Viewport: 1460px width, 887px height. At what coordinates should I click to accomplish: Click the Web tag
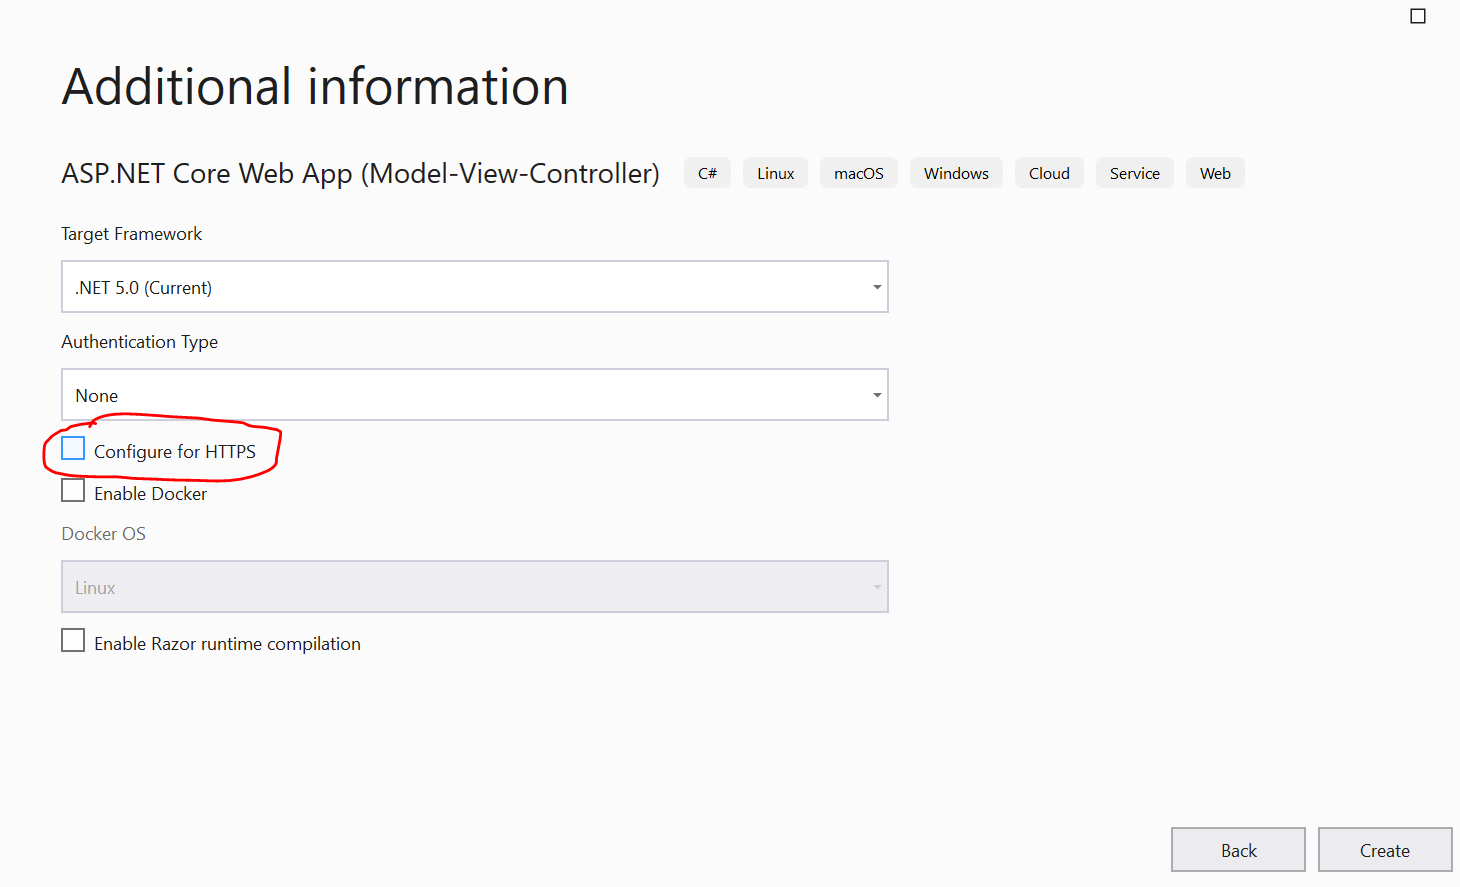click(x=1215, y=173)
